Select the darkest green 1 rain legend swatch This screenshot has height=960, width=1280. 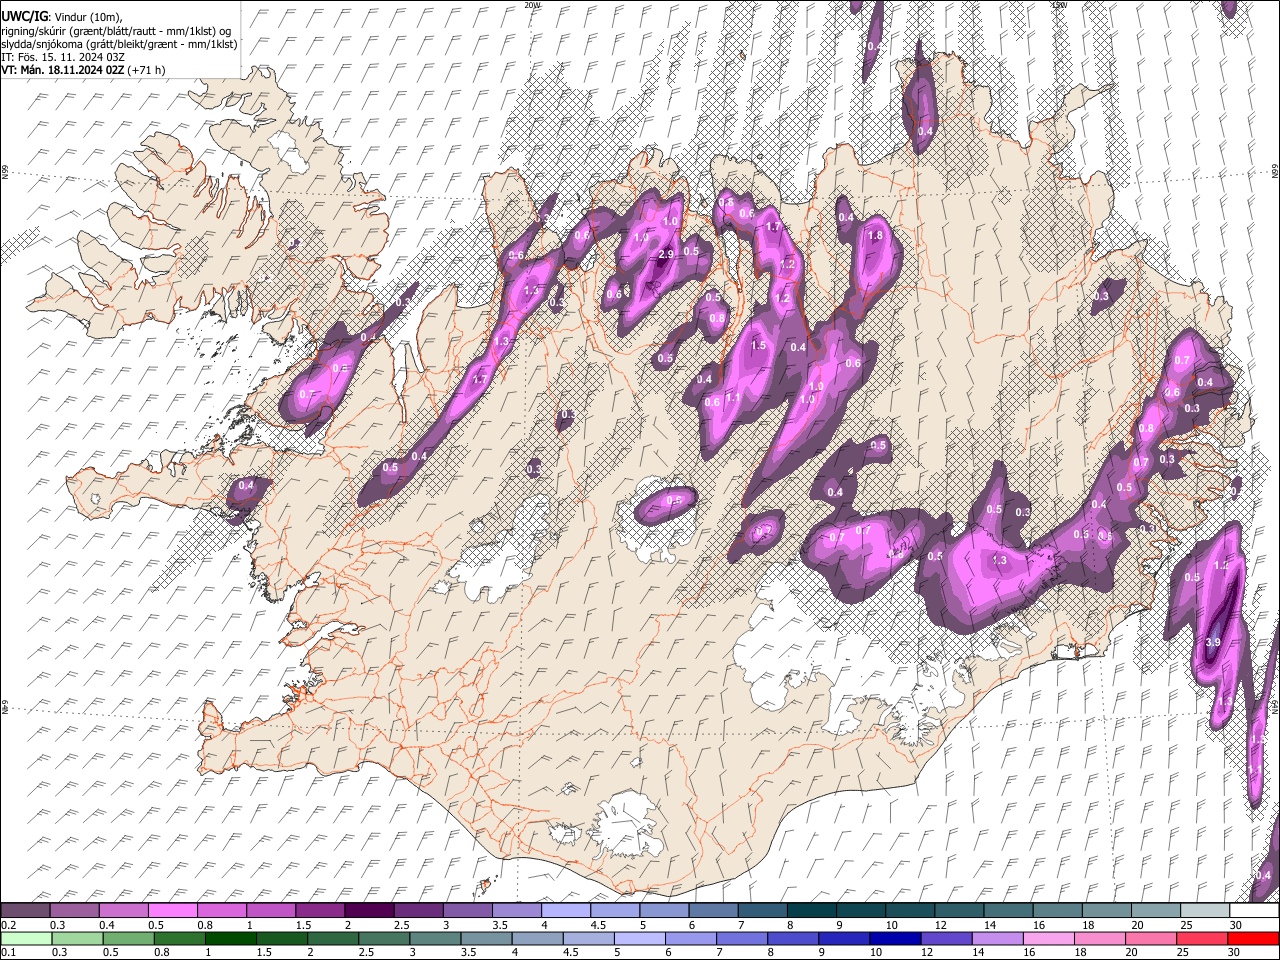pos(230,938)
